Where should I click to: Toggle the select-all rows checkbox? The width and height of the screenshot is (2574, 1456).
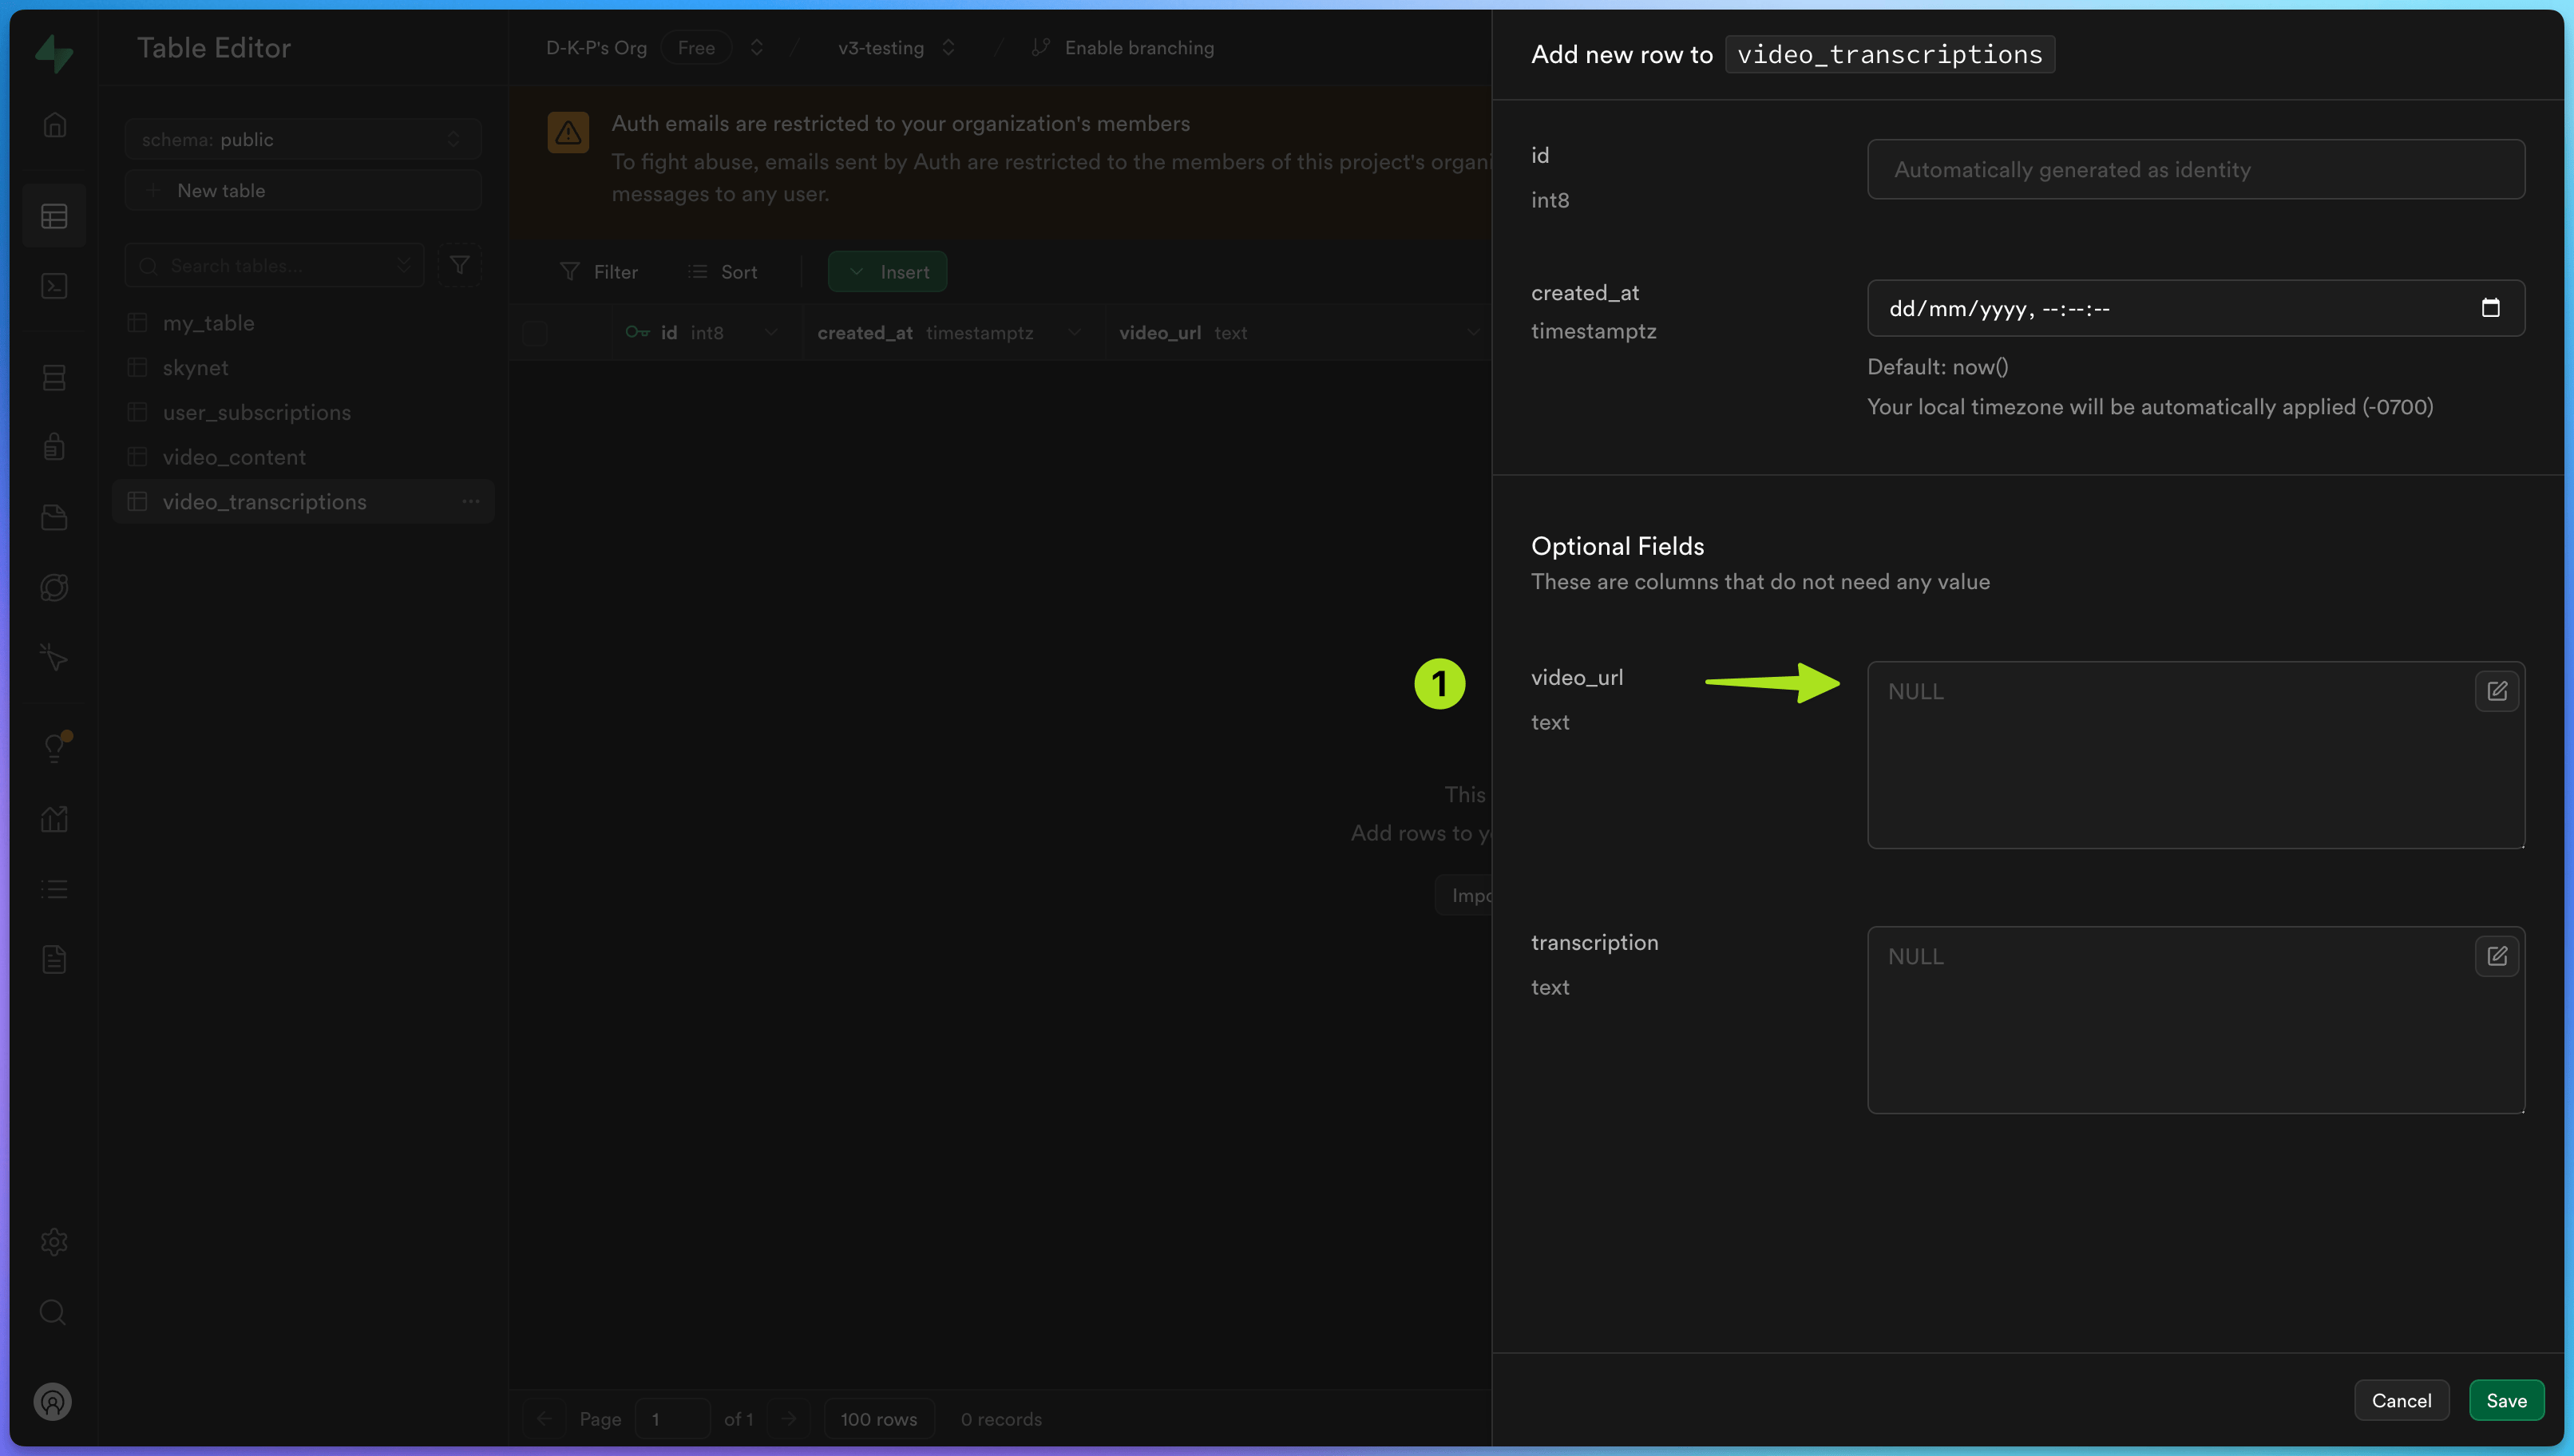tap(536, 333)
